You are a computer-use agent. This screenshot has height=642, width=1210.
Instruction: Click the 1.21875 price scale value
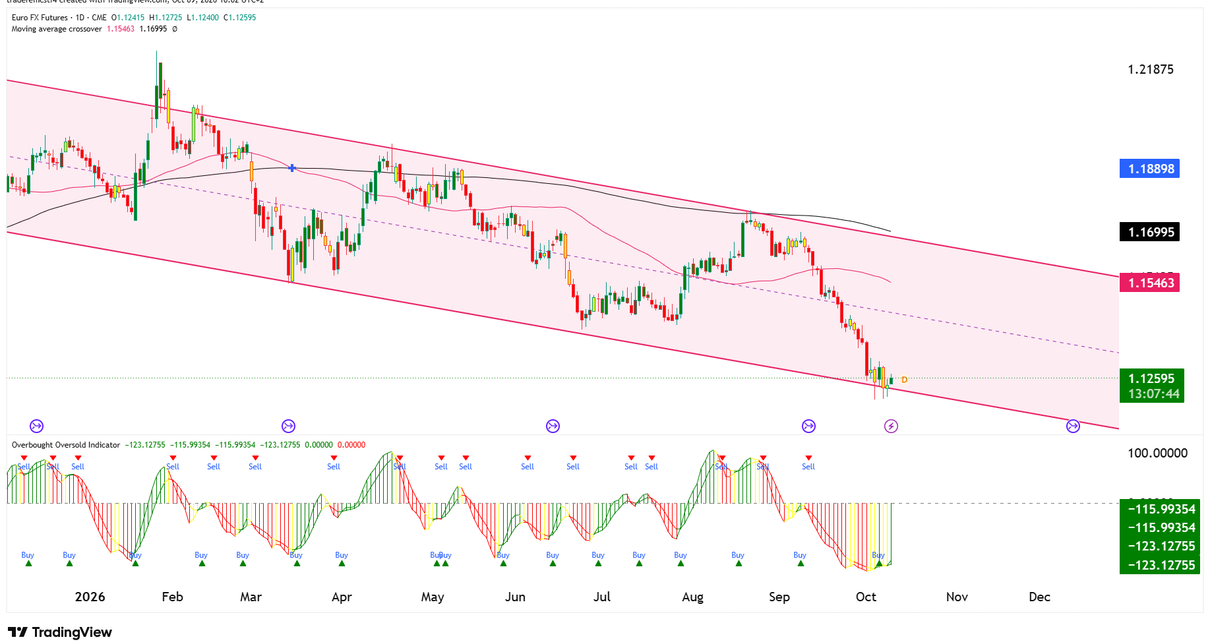[1150, 70]
